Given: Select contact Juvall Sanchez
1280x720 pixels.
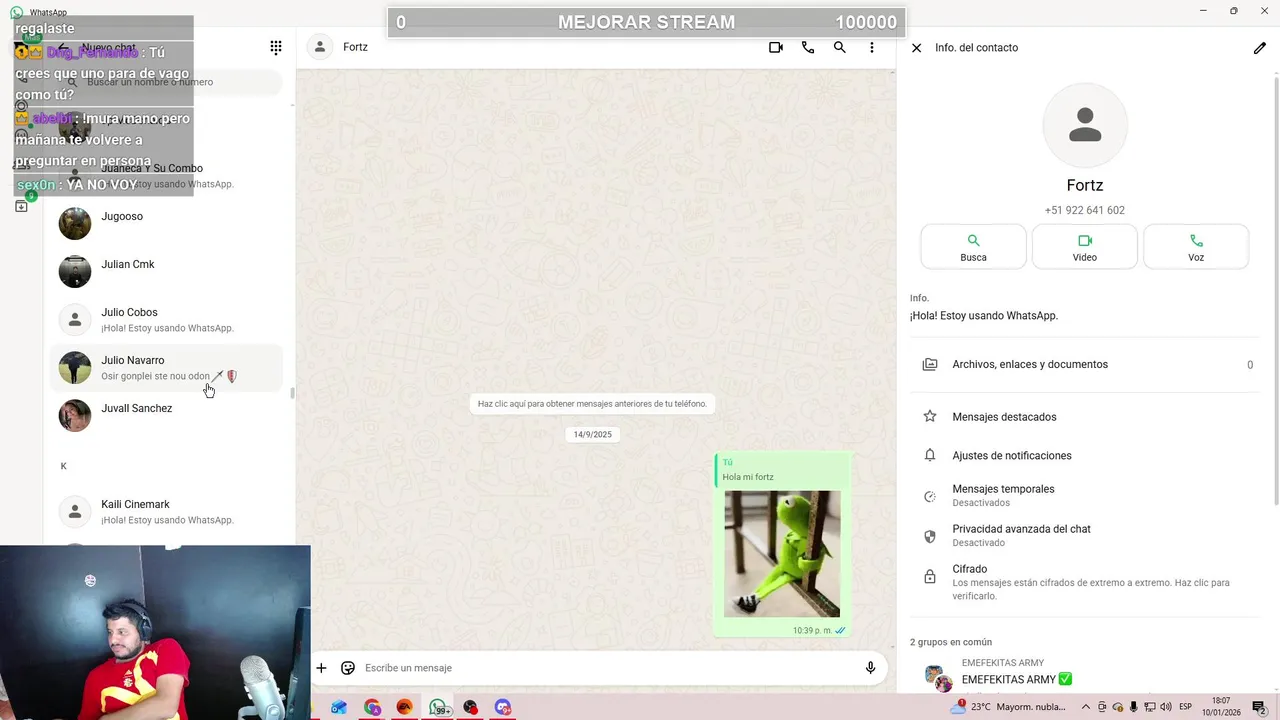Looking at the screenshot, I should pyautogui.click(x=166, y=415).
